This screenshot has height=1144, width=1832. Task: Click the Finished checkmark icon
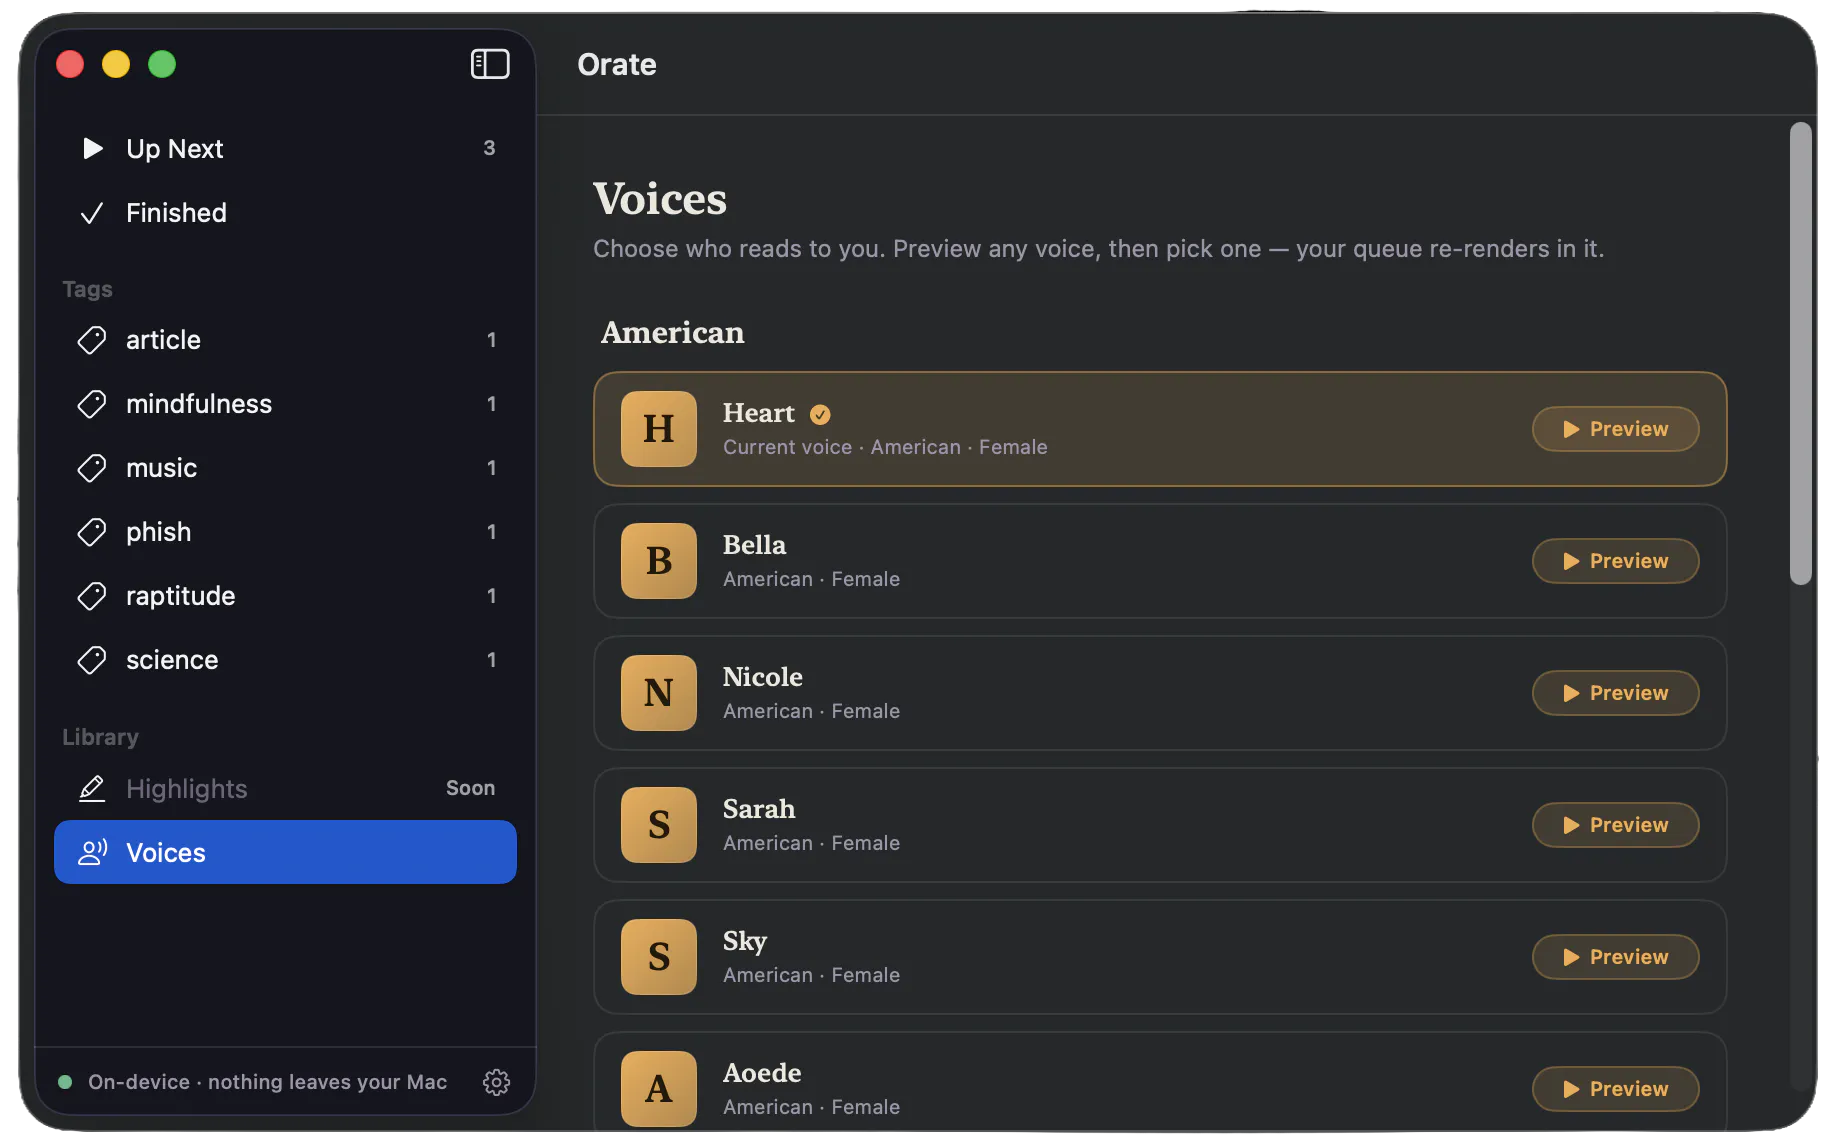click(92, 213)
